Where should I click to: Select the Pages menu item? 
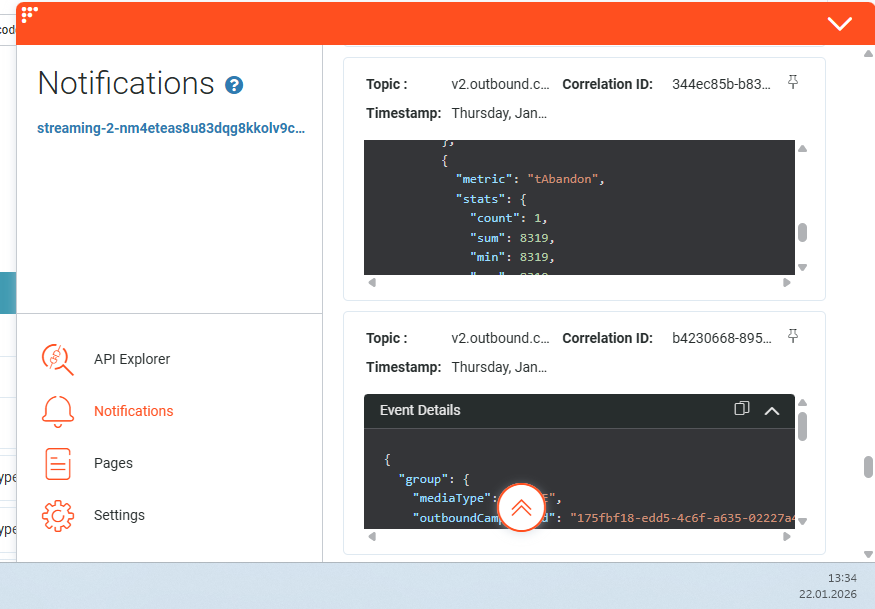(x=113, y=463)
